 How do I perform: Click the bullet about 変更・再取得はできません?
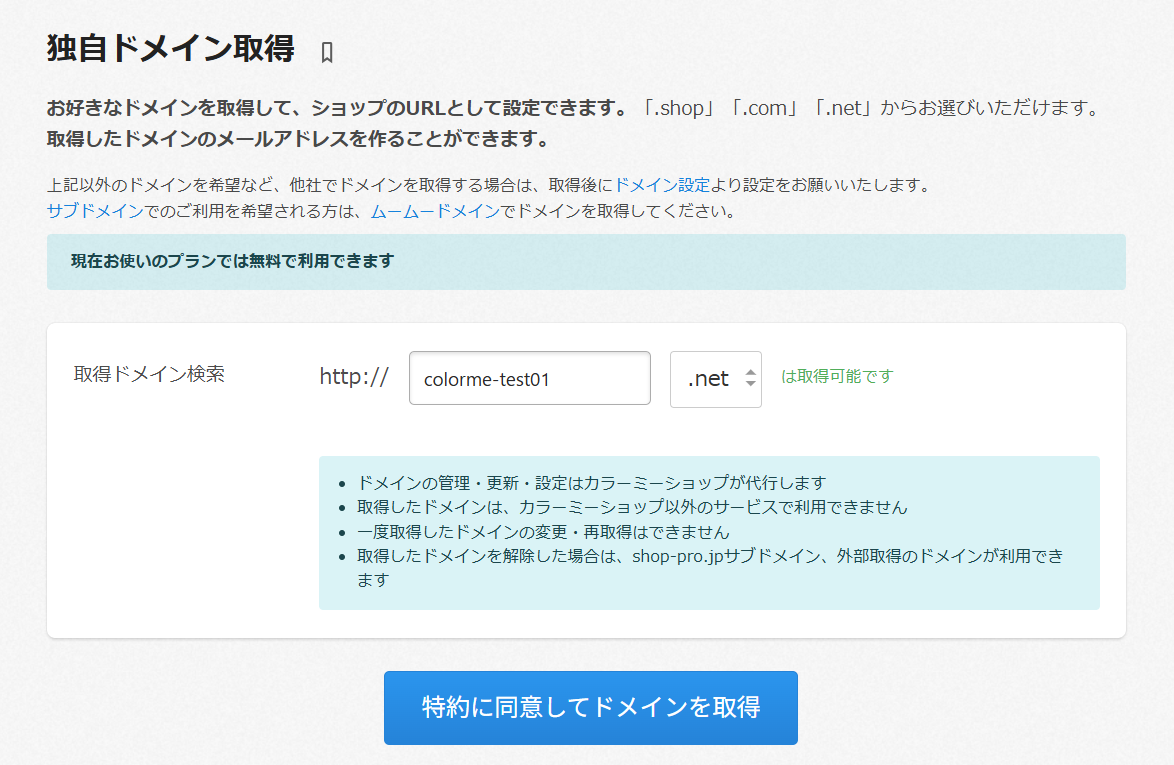(543, 531)
